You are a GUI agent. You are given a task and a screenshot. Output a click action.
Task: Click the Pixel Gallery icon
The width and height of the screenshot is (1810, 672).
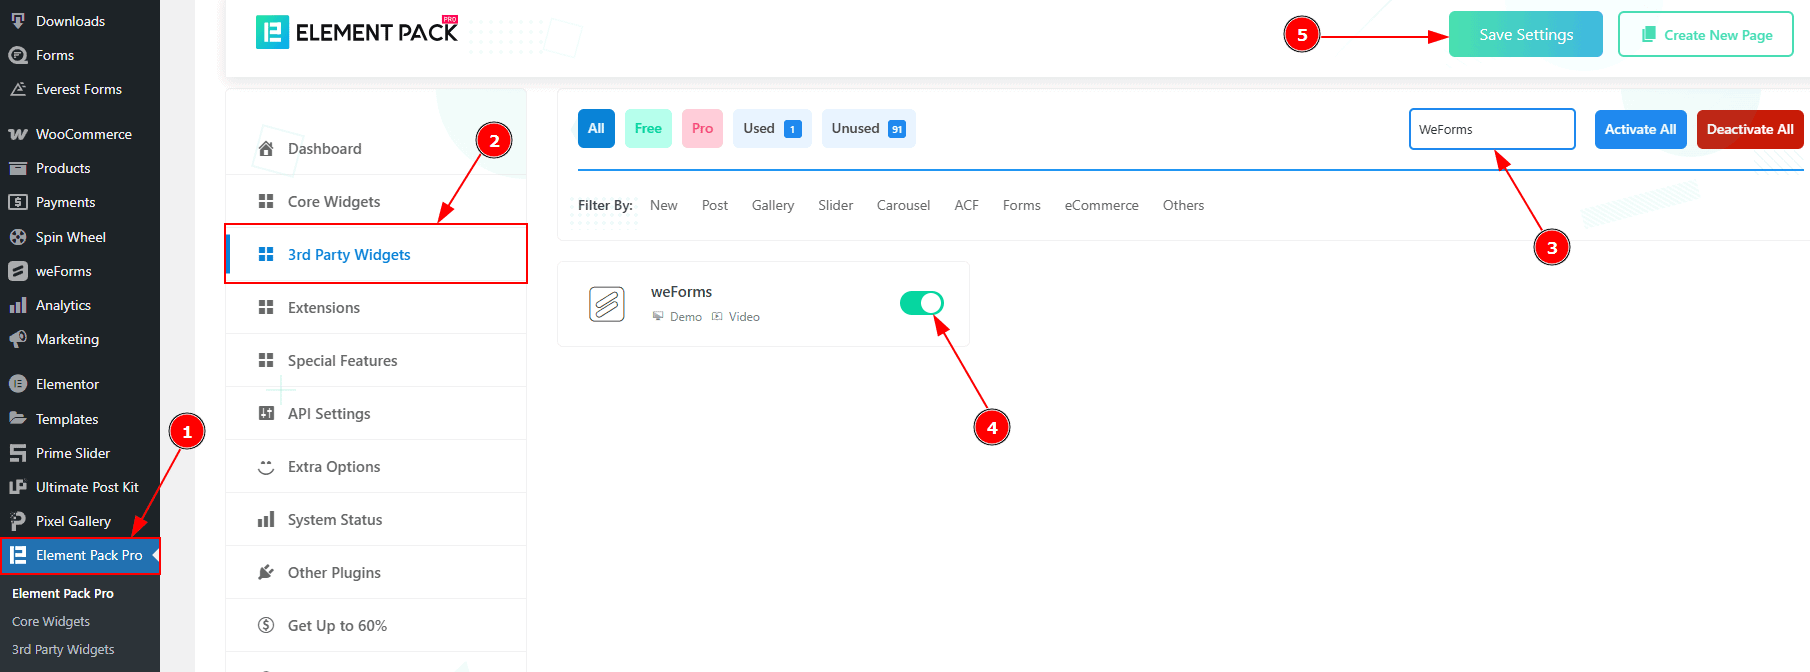tap(18, 521)
